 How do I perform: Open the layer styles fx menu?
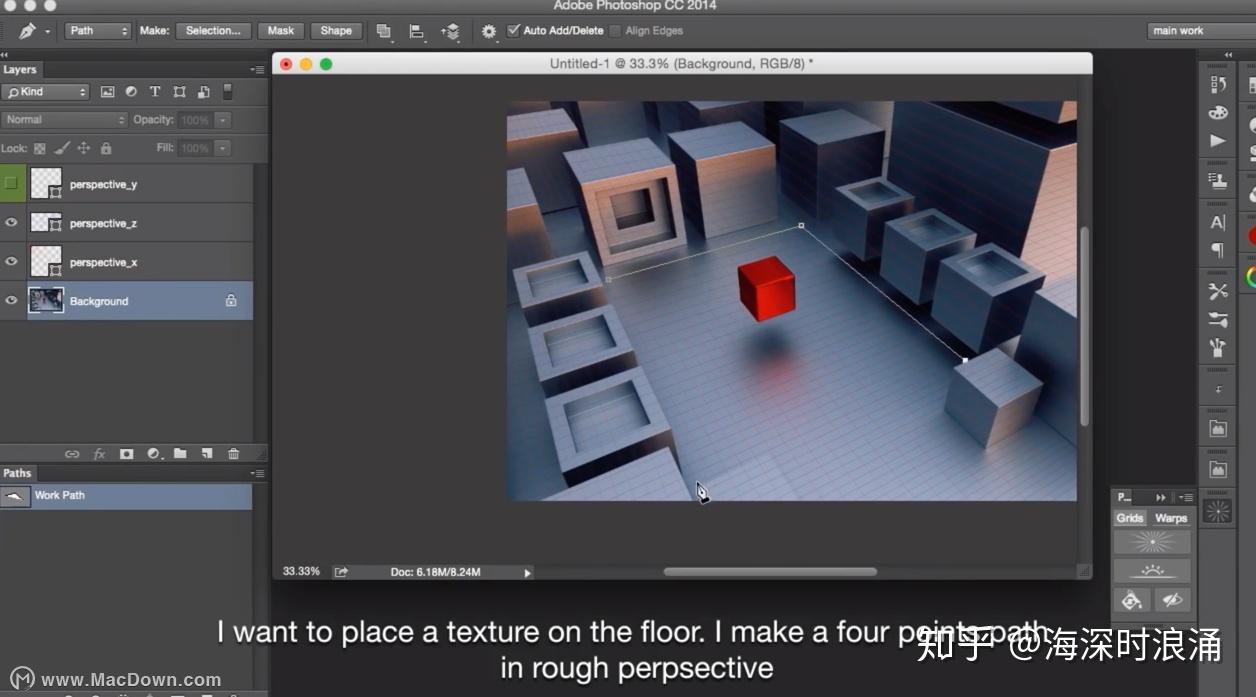[x=99, y=453]
